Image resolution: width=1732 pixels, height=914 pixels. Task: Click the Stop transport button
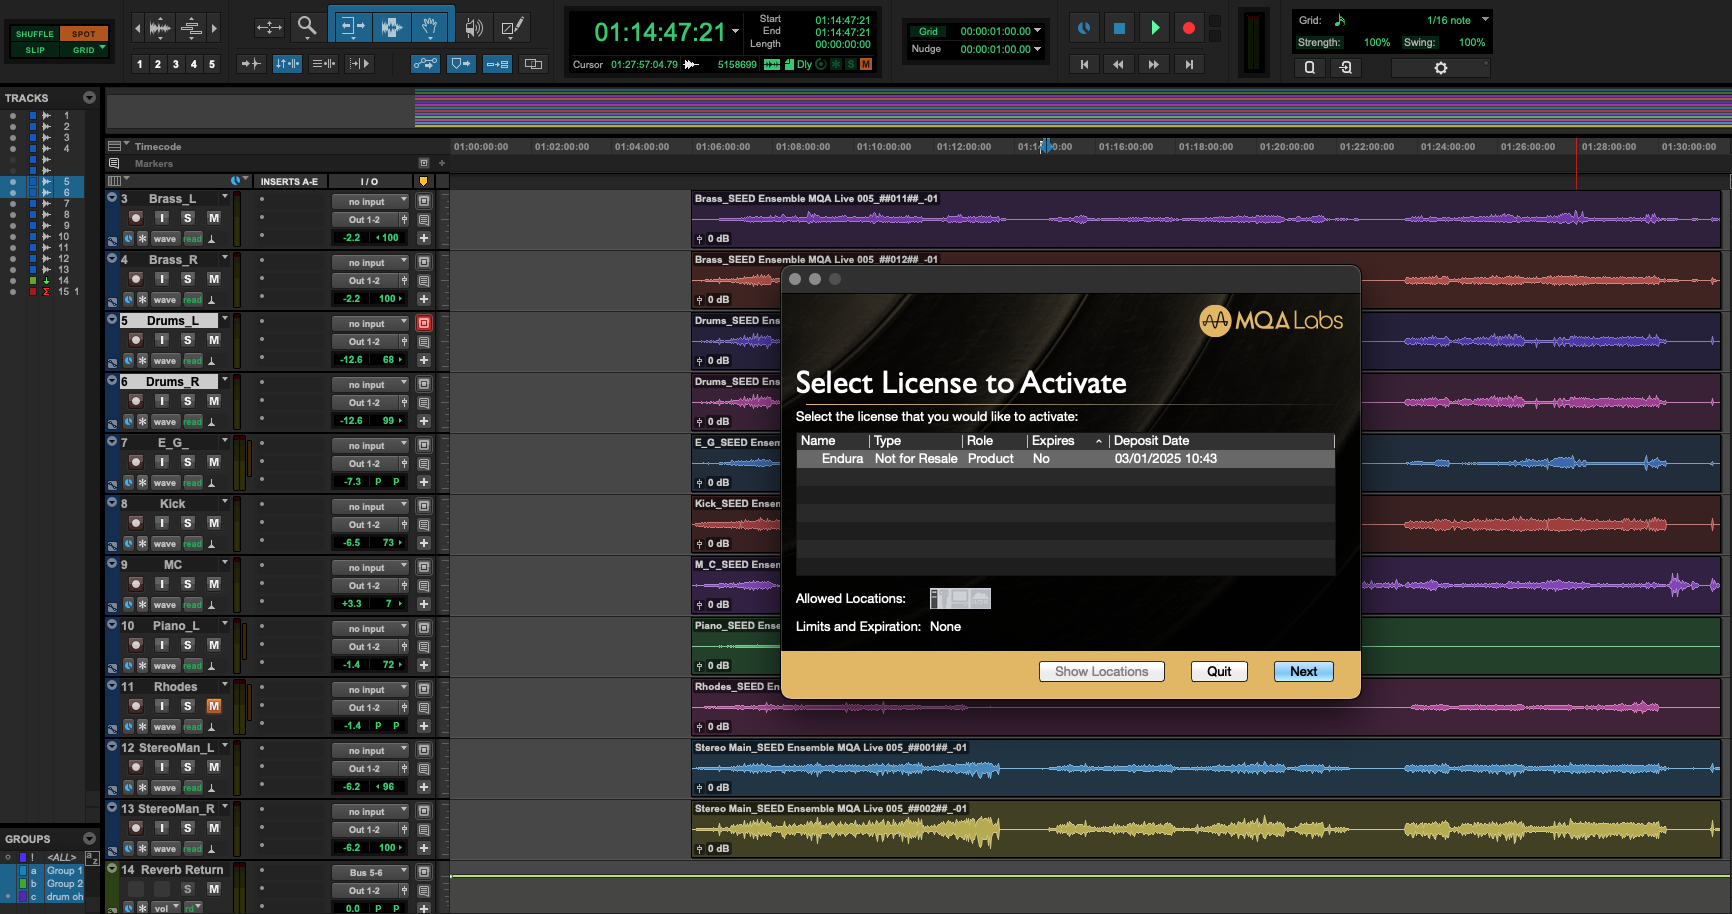click(x=1119, y=28)
